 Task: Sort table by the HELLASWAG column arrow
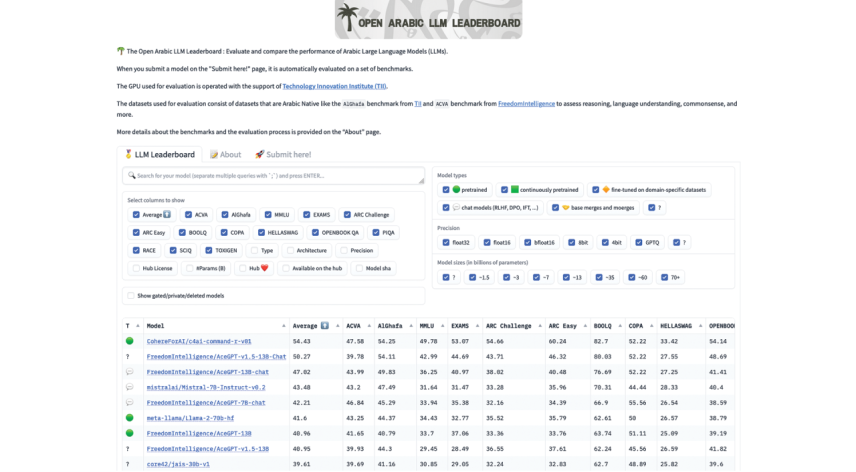(x=700, y=326)
